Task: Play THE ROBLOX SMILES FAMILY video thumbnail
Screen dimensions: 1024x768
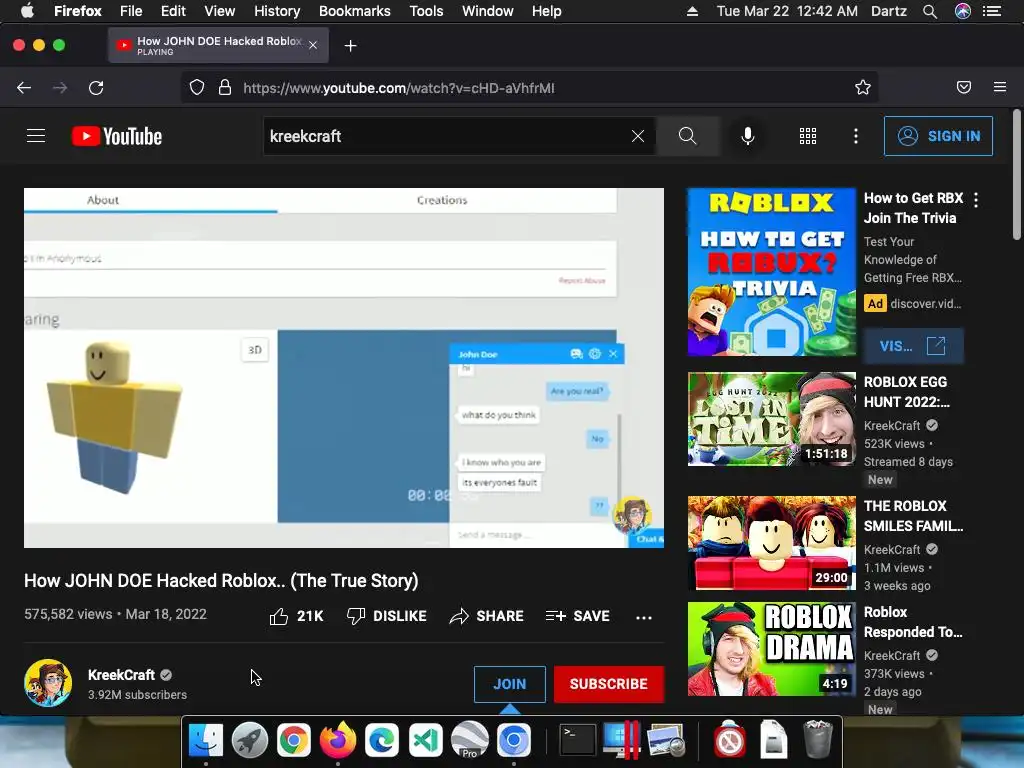Action: 772,543
